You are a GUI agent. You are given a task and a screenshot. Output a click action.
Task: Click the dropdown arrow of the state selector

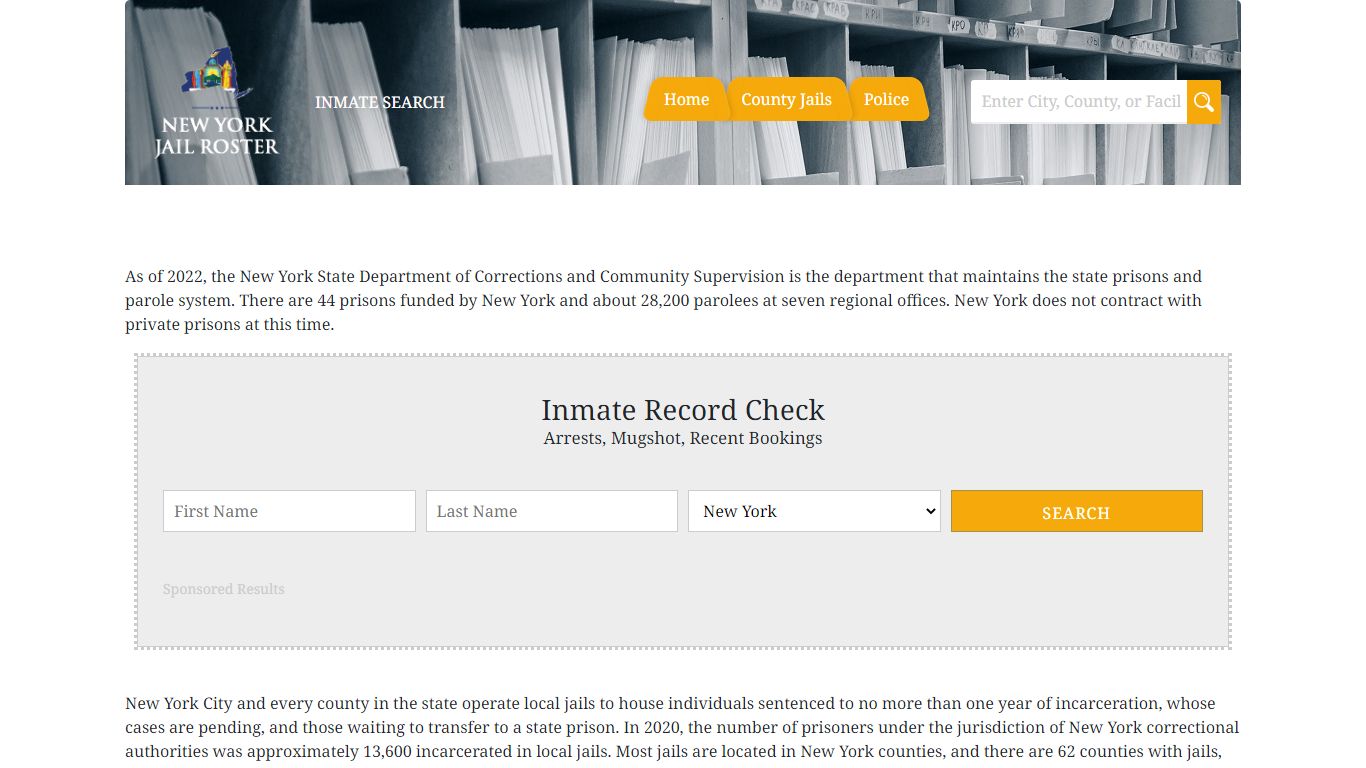tap(930, 511)
